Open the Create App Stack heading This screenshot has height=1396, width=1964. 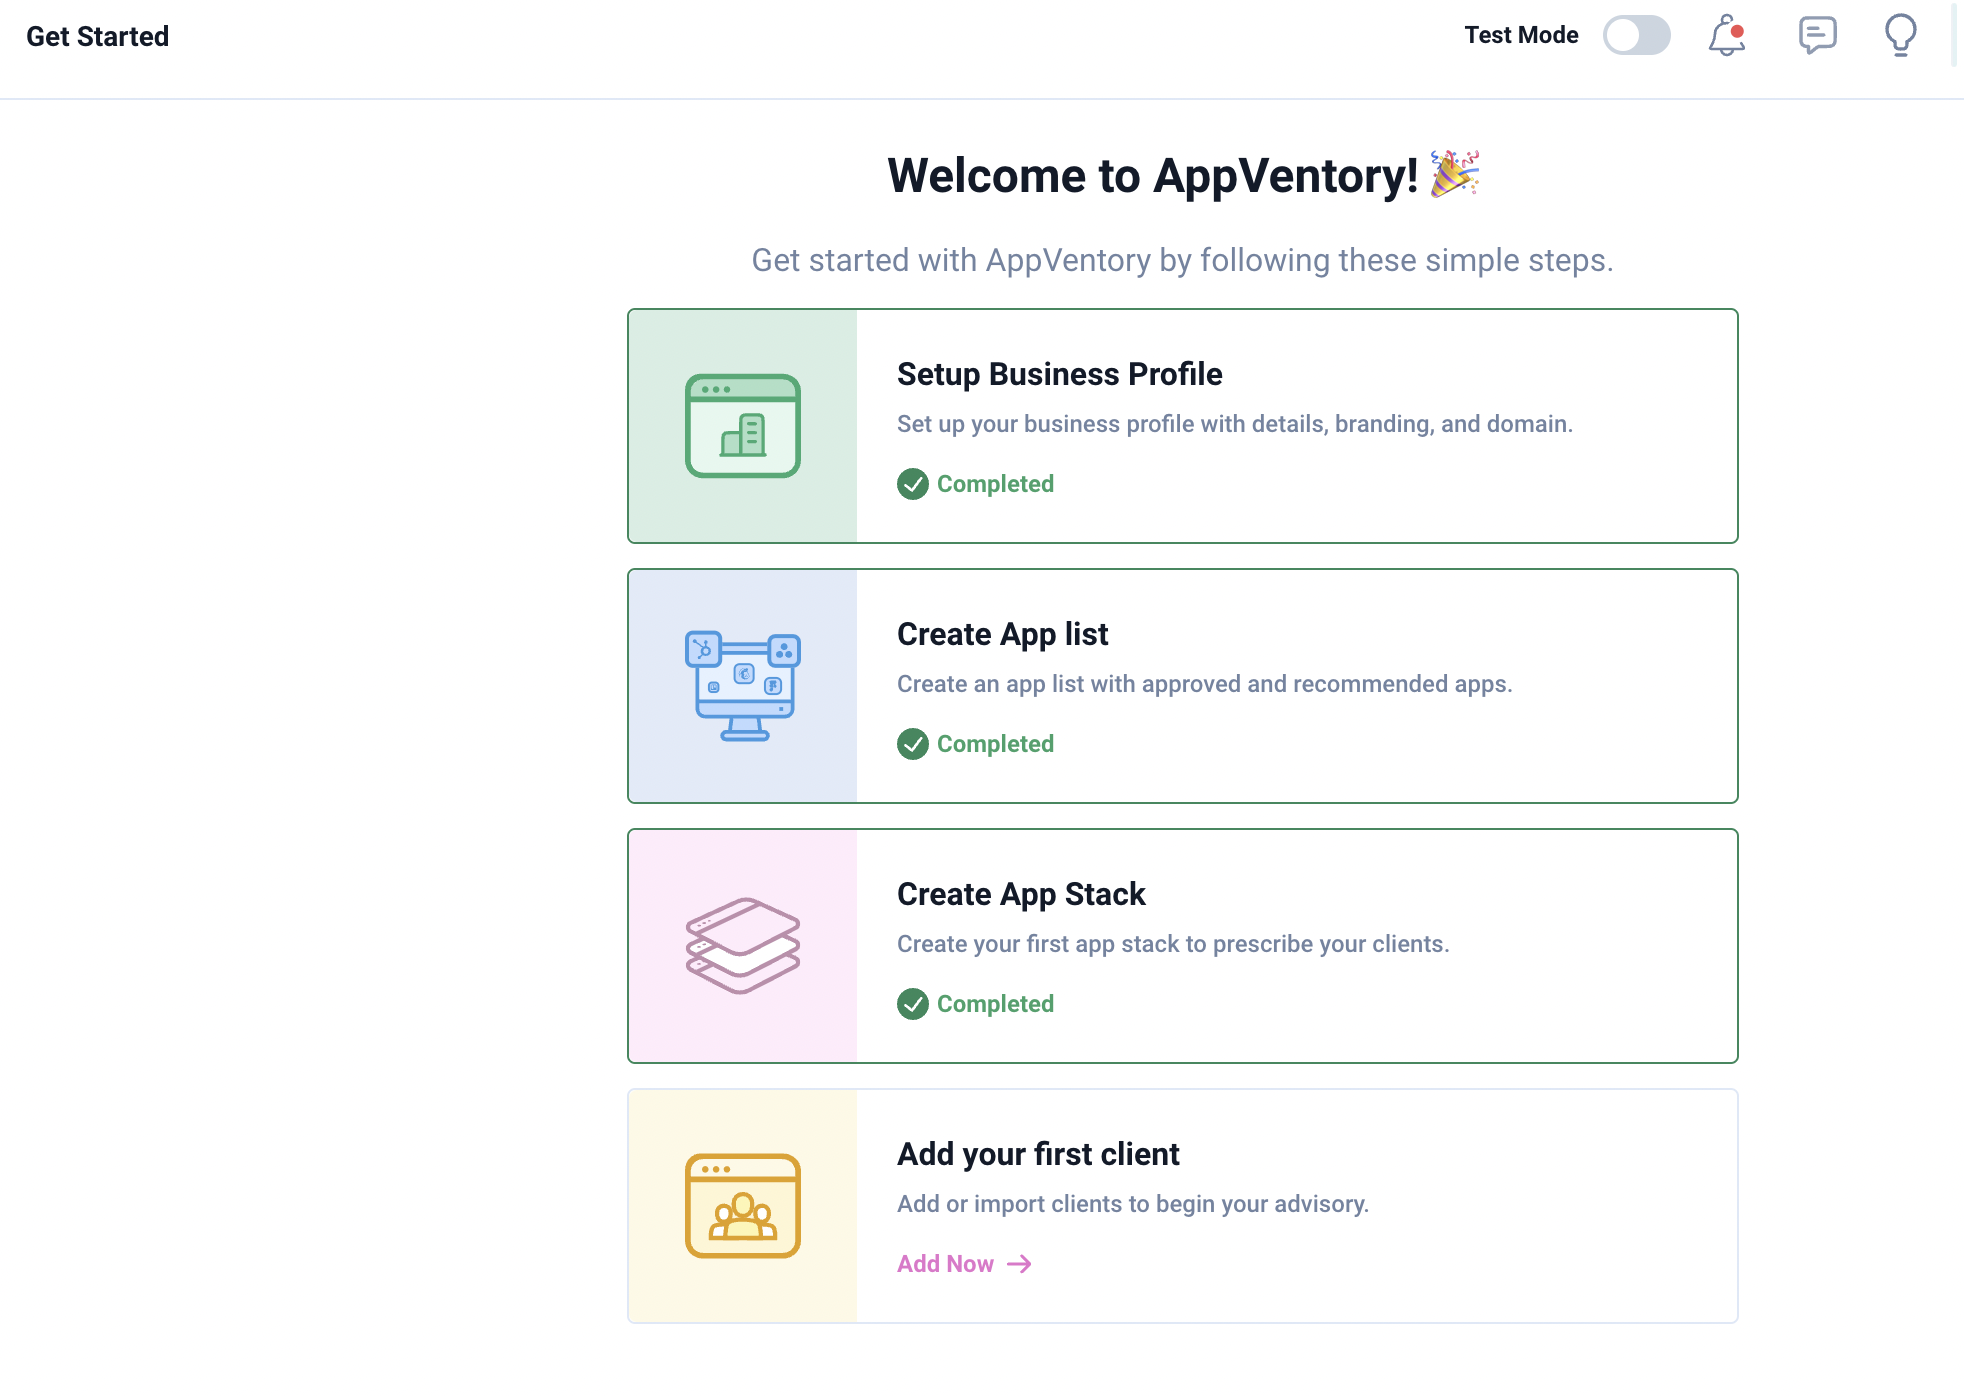click(x=1020, y=894)
